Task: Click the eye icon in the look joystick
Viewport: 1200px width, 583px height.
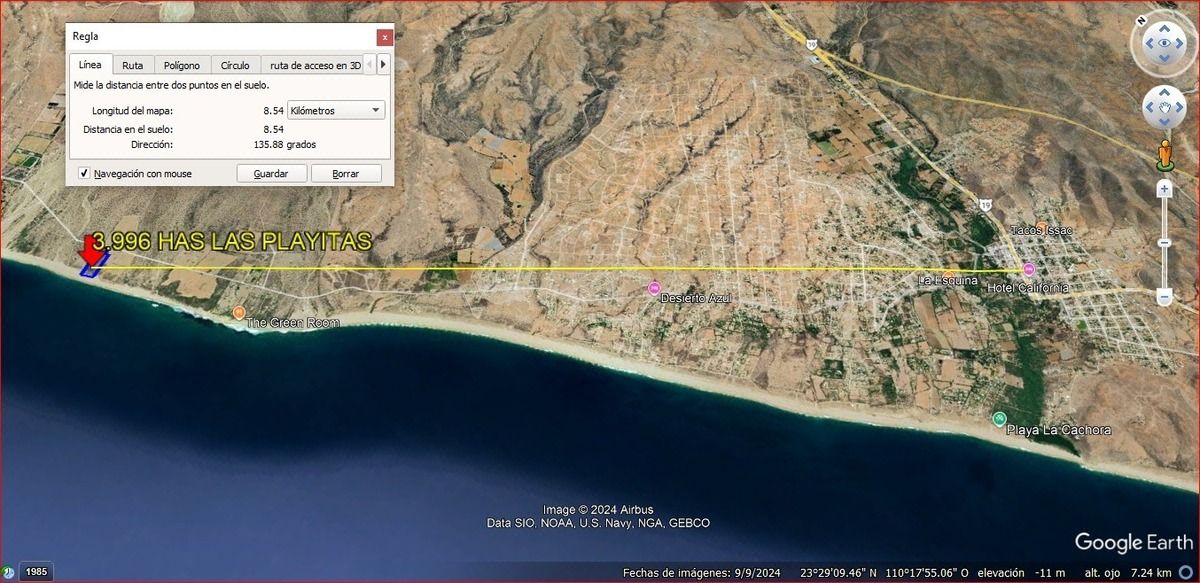Action: (1164, 44)
